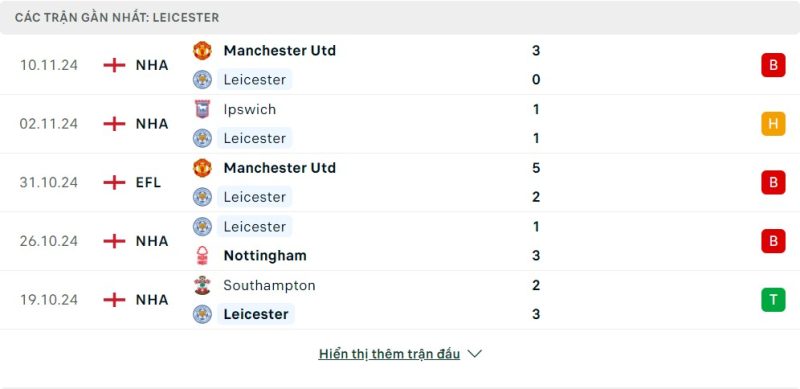The width and height of the screenshot is (800, 389).
Task: Open Manchester Utd team in EFL match
Action: click(x=280, y=168)
